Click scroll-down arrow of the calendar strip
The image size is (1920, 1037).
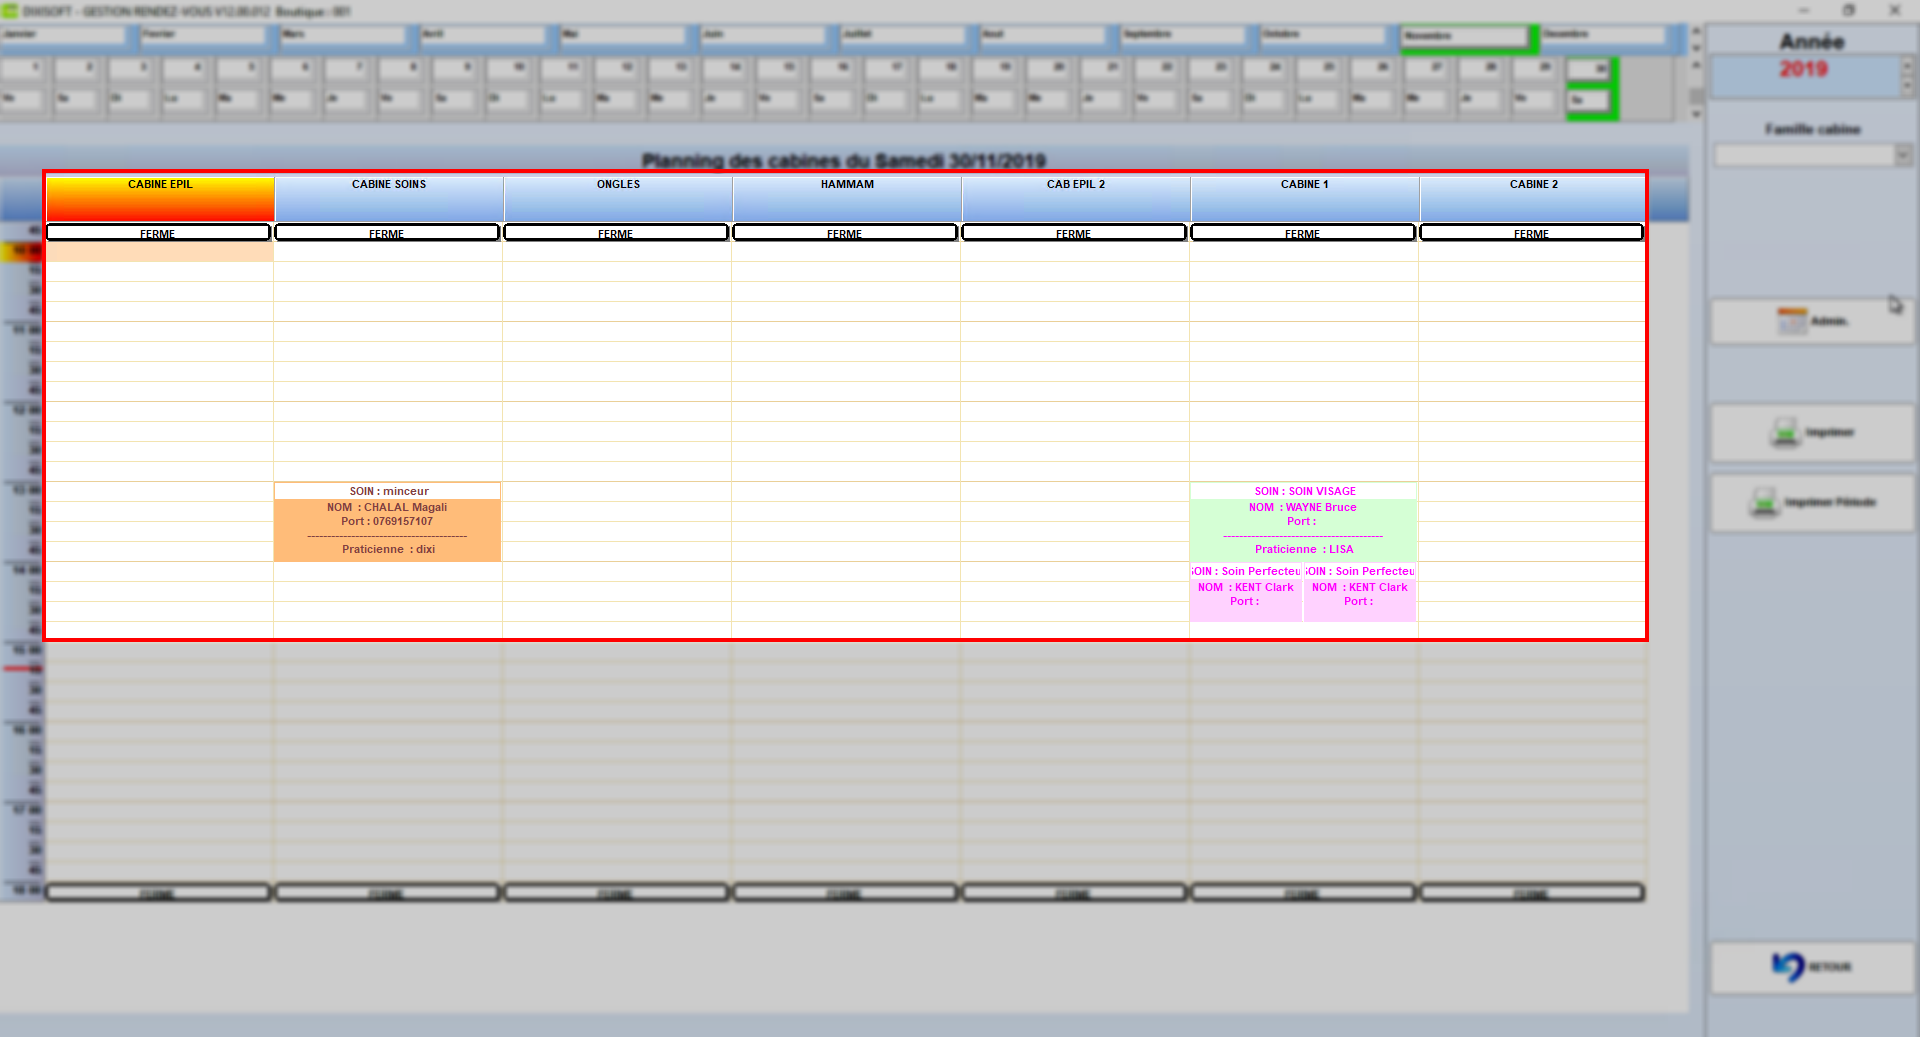[1696, 114]
